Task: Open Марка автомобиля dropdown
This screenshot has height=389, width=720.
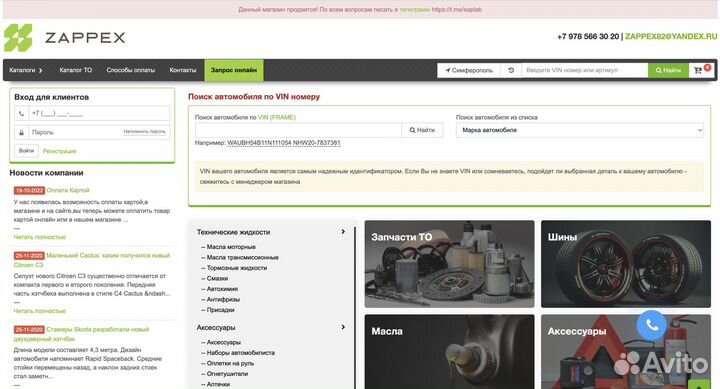Action: [x=579, y=130]
